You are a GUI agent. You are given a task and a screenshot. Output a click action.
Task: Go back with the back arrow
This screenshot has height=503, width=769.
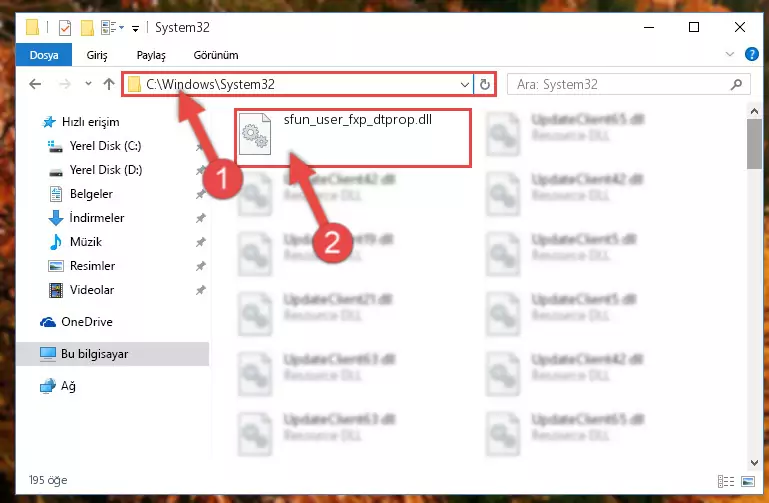point(35,84)
